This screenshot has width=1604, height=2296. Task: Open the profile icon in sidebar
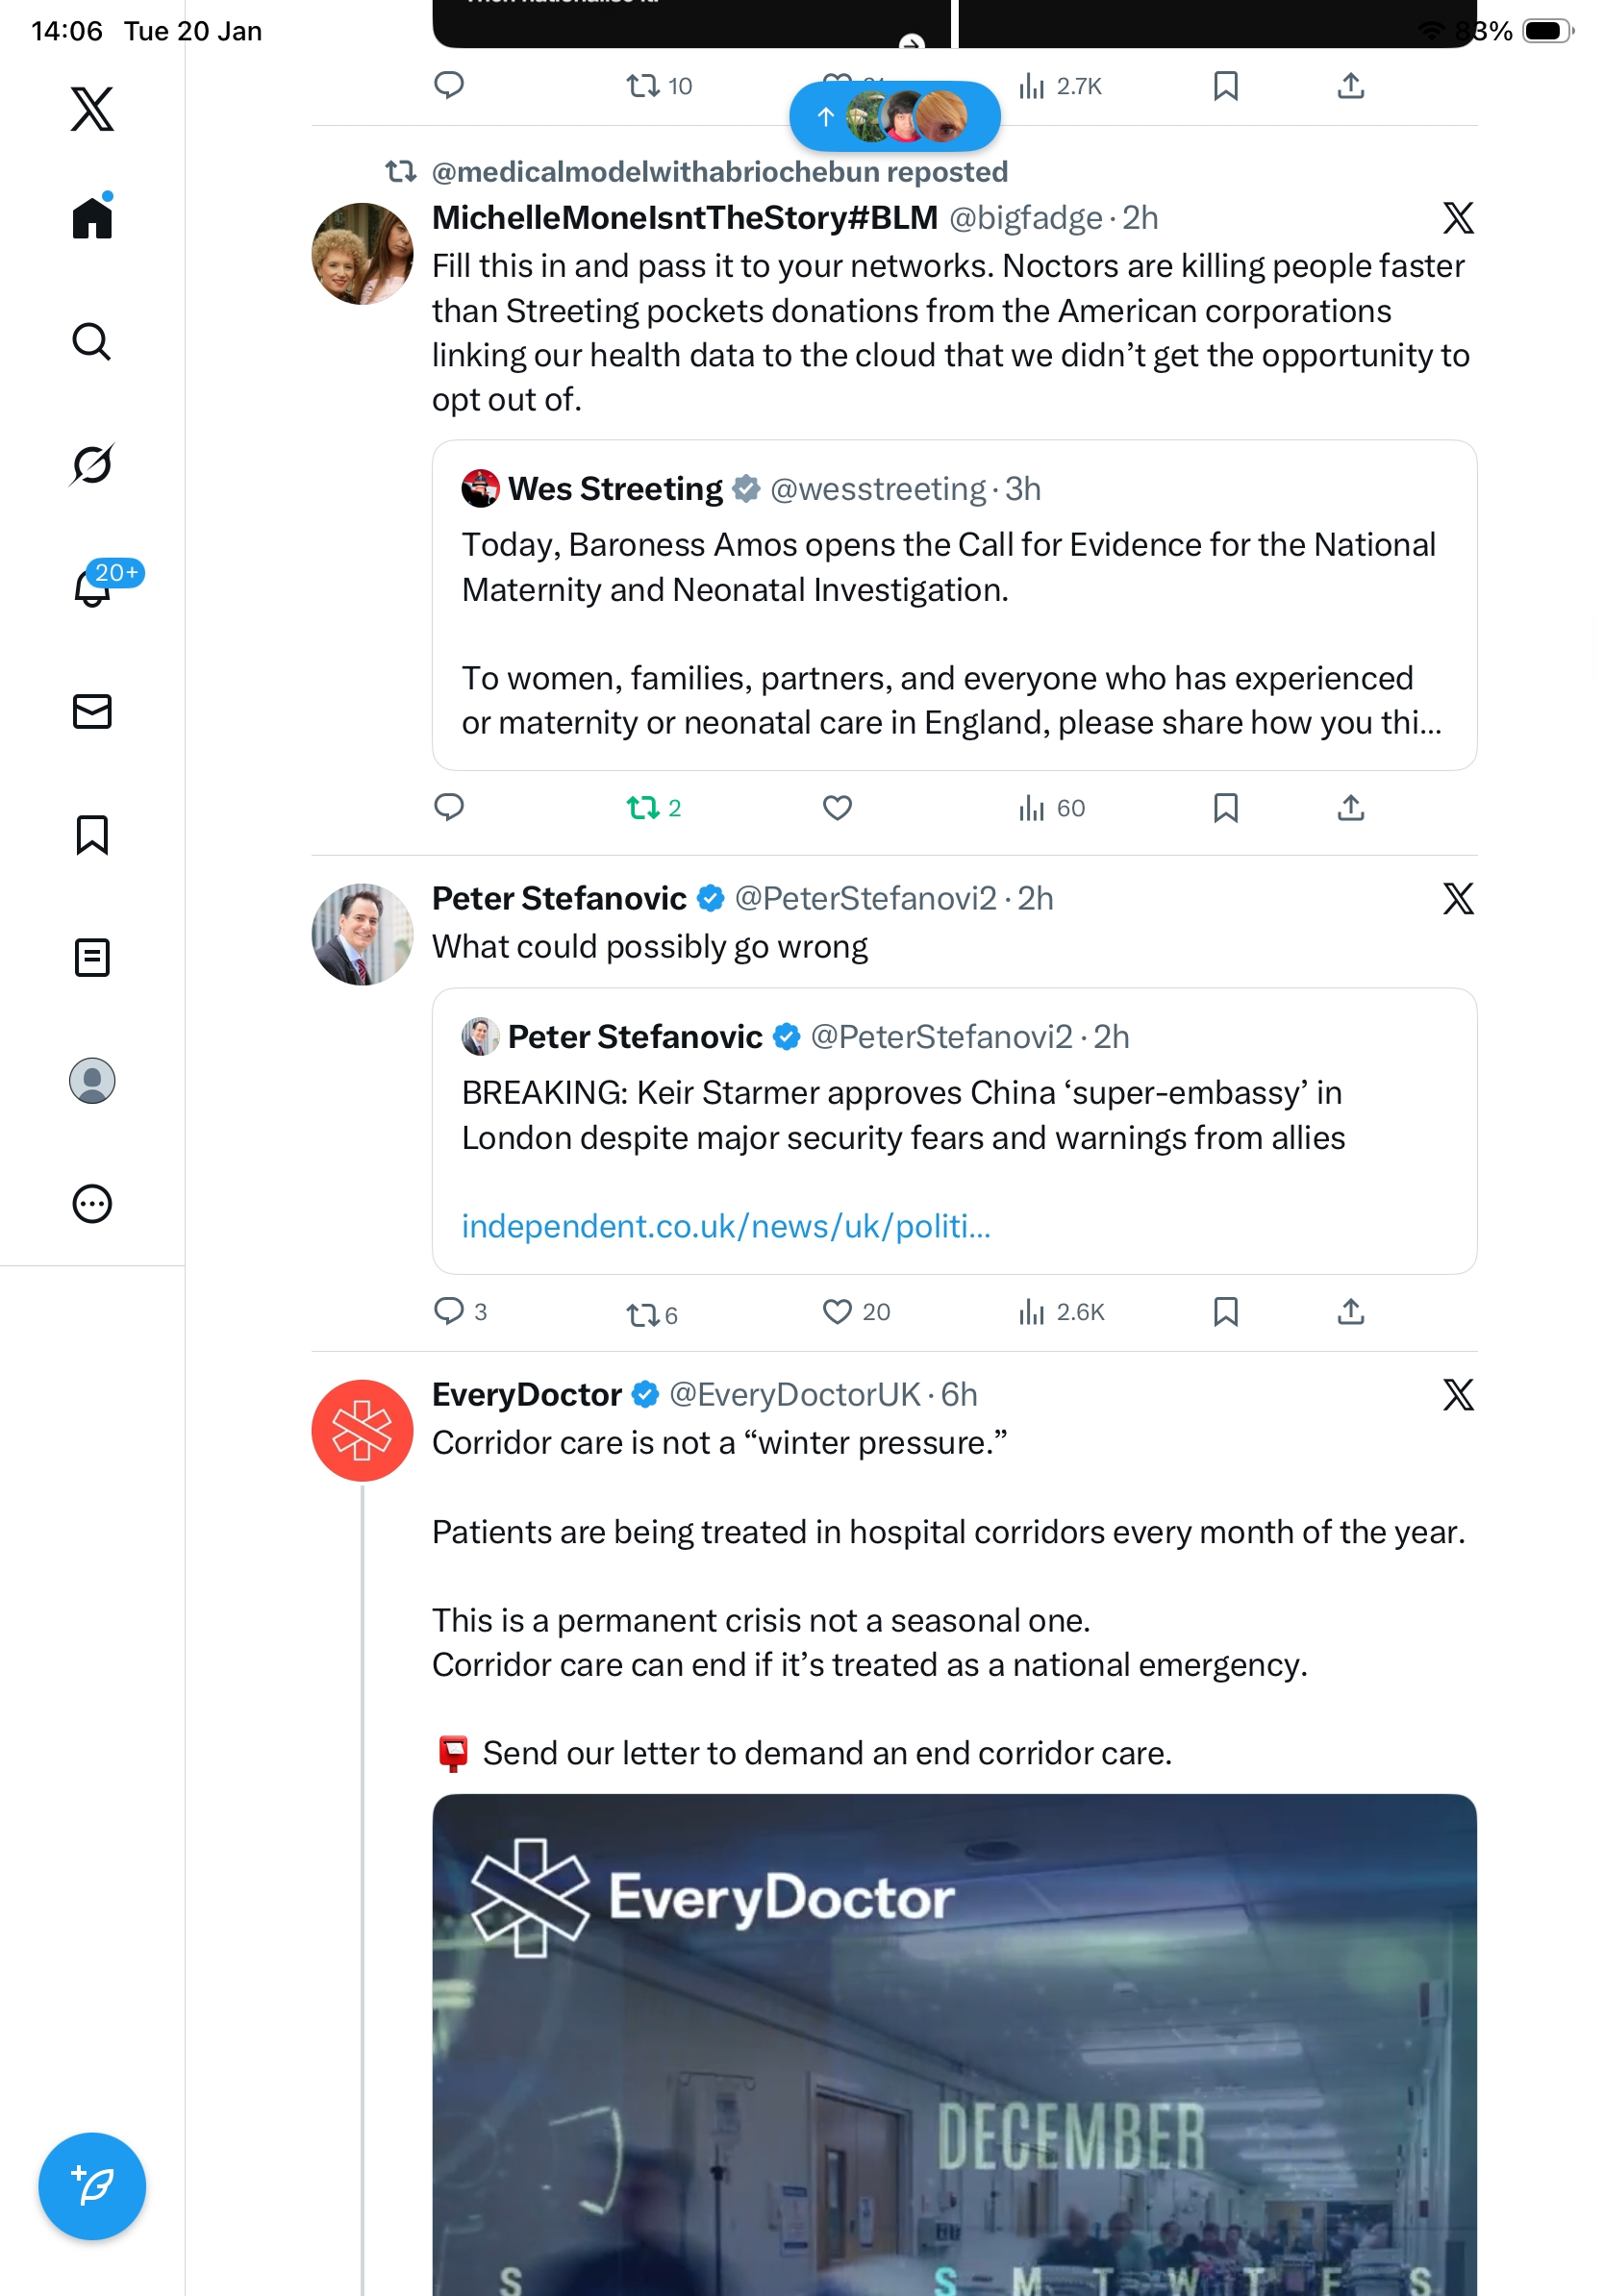[x=92, y=1081]
